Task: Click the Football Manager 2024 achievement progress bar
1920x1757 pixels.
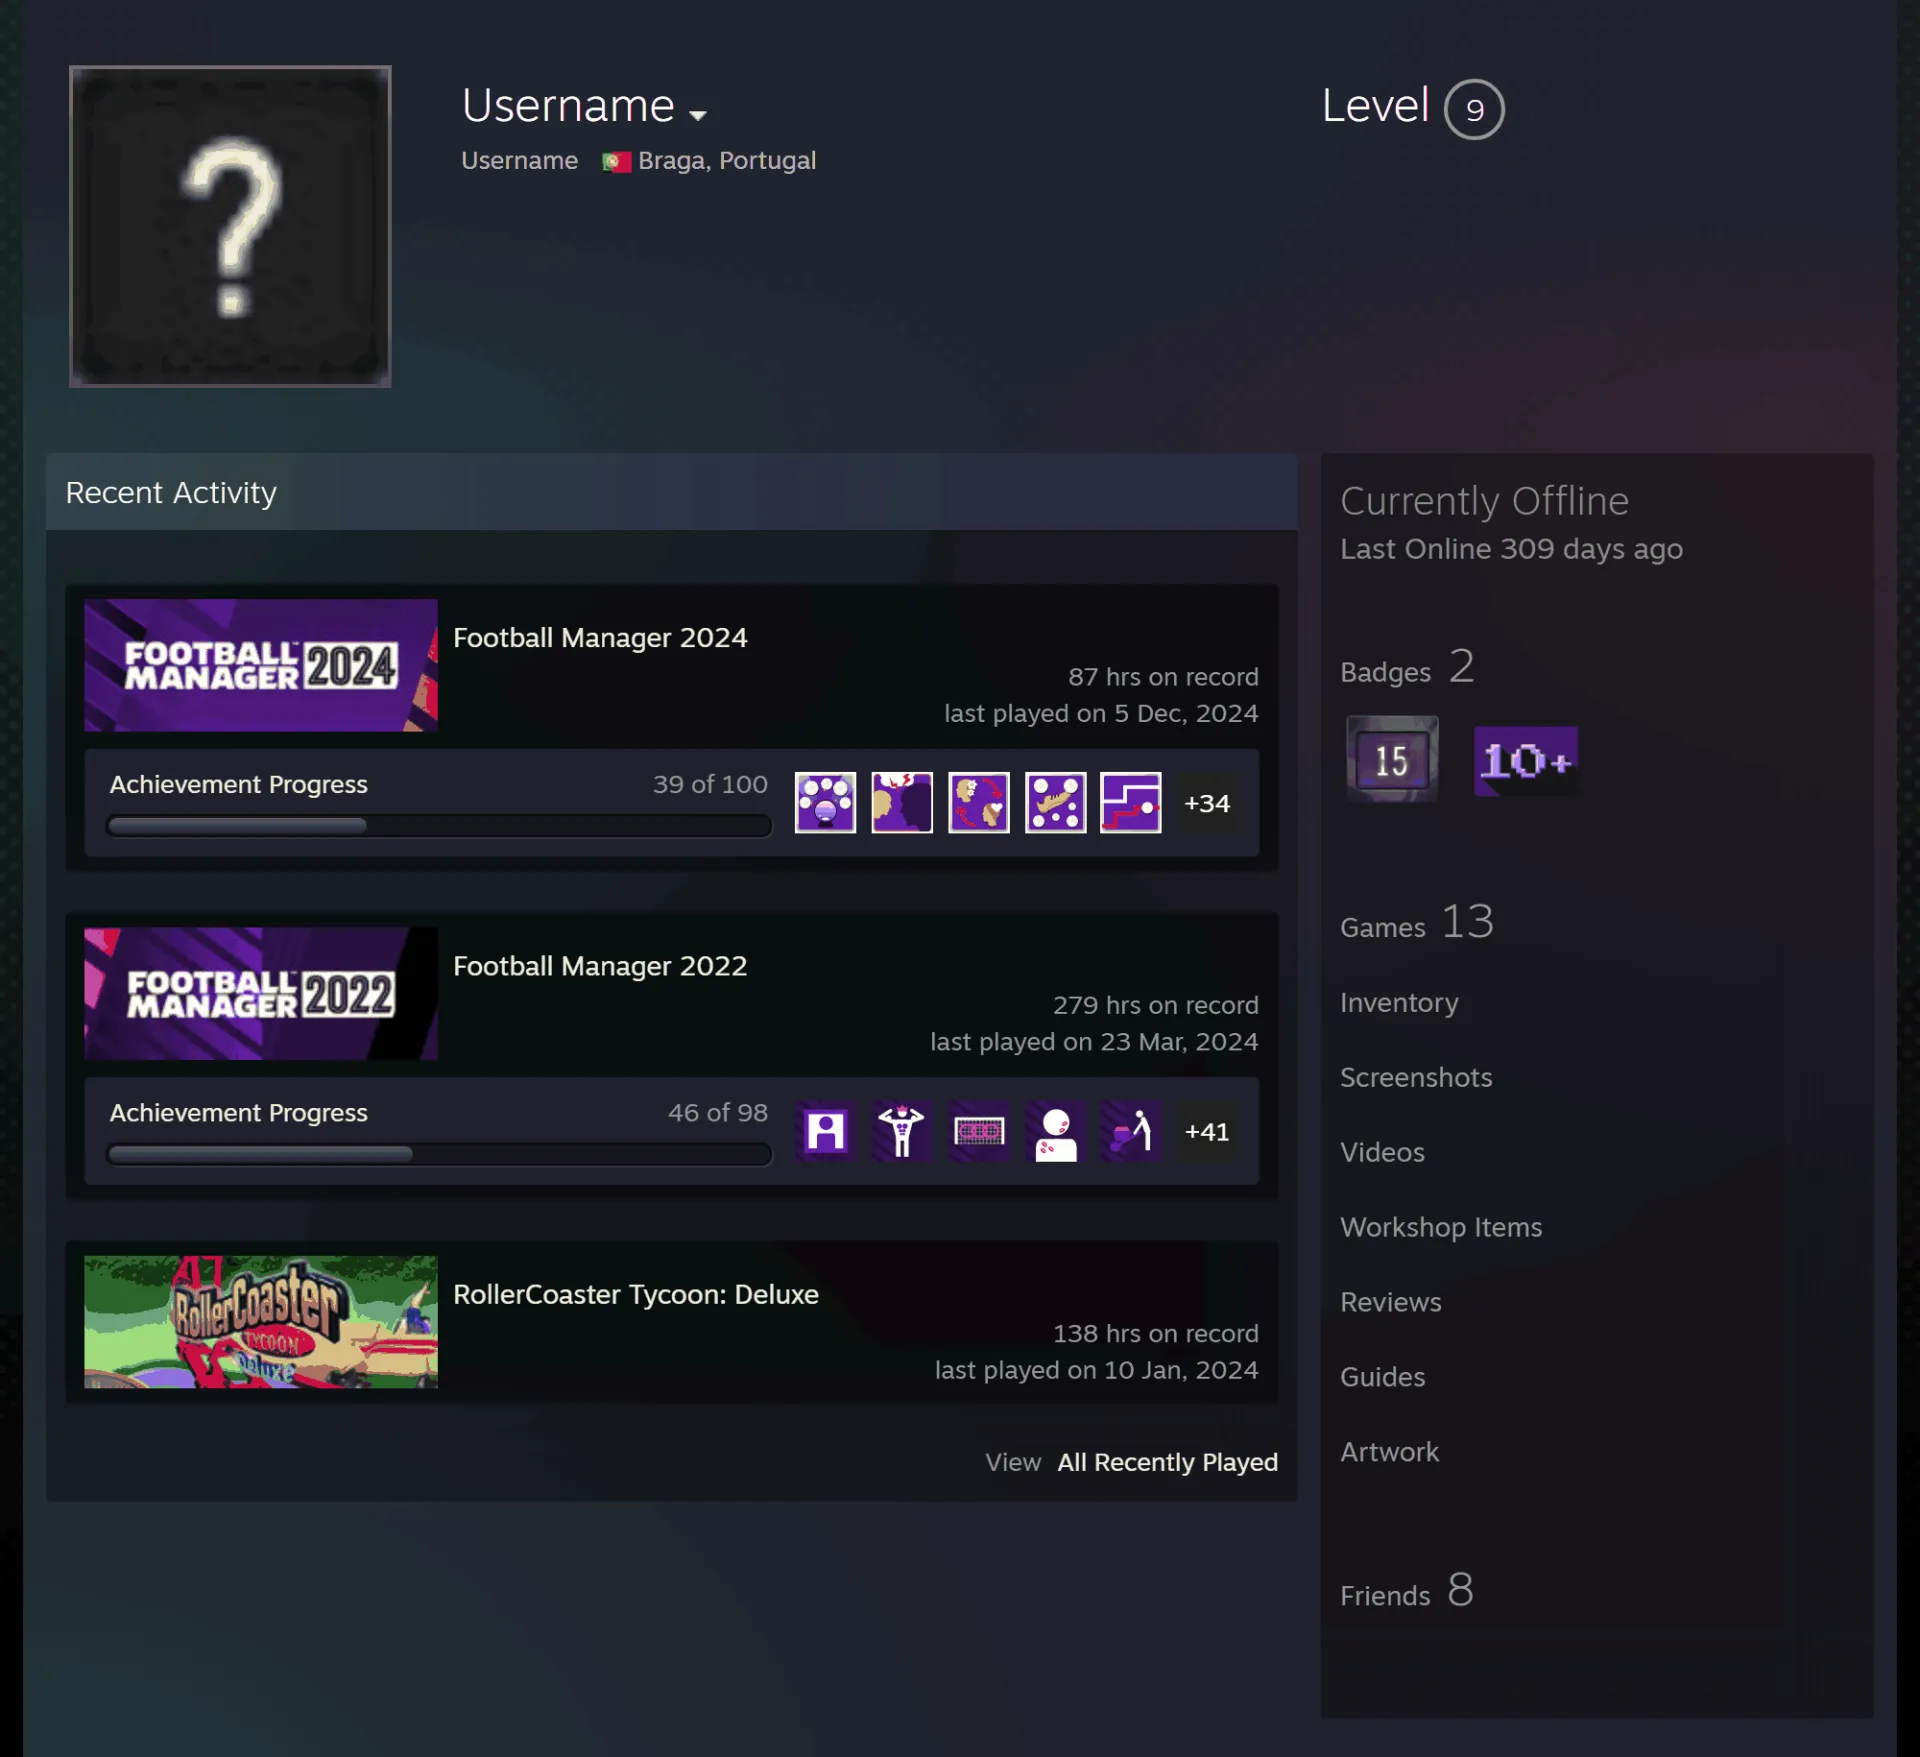Action: click(439, 826)
